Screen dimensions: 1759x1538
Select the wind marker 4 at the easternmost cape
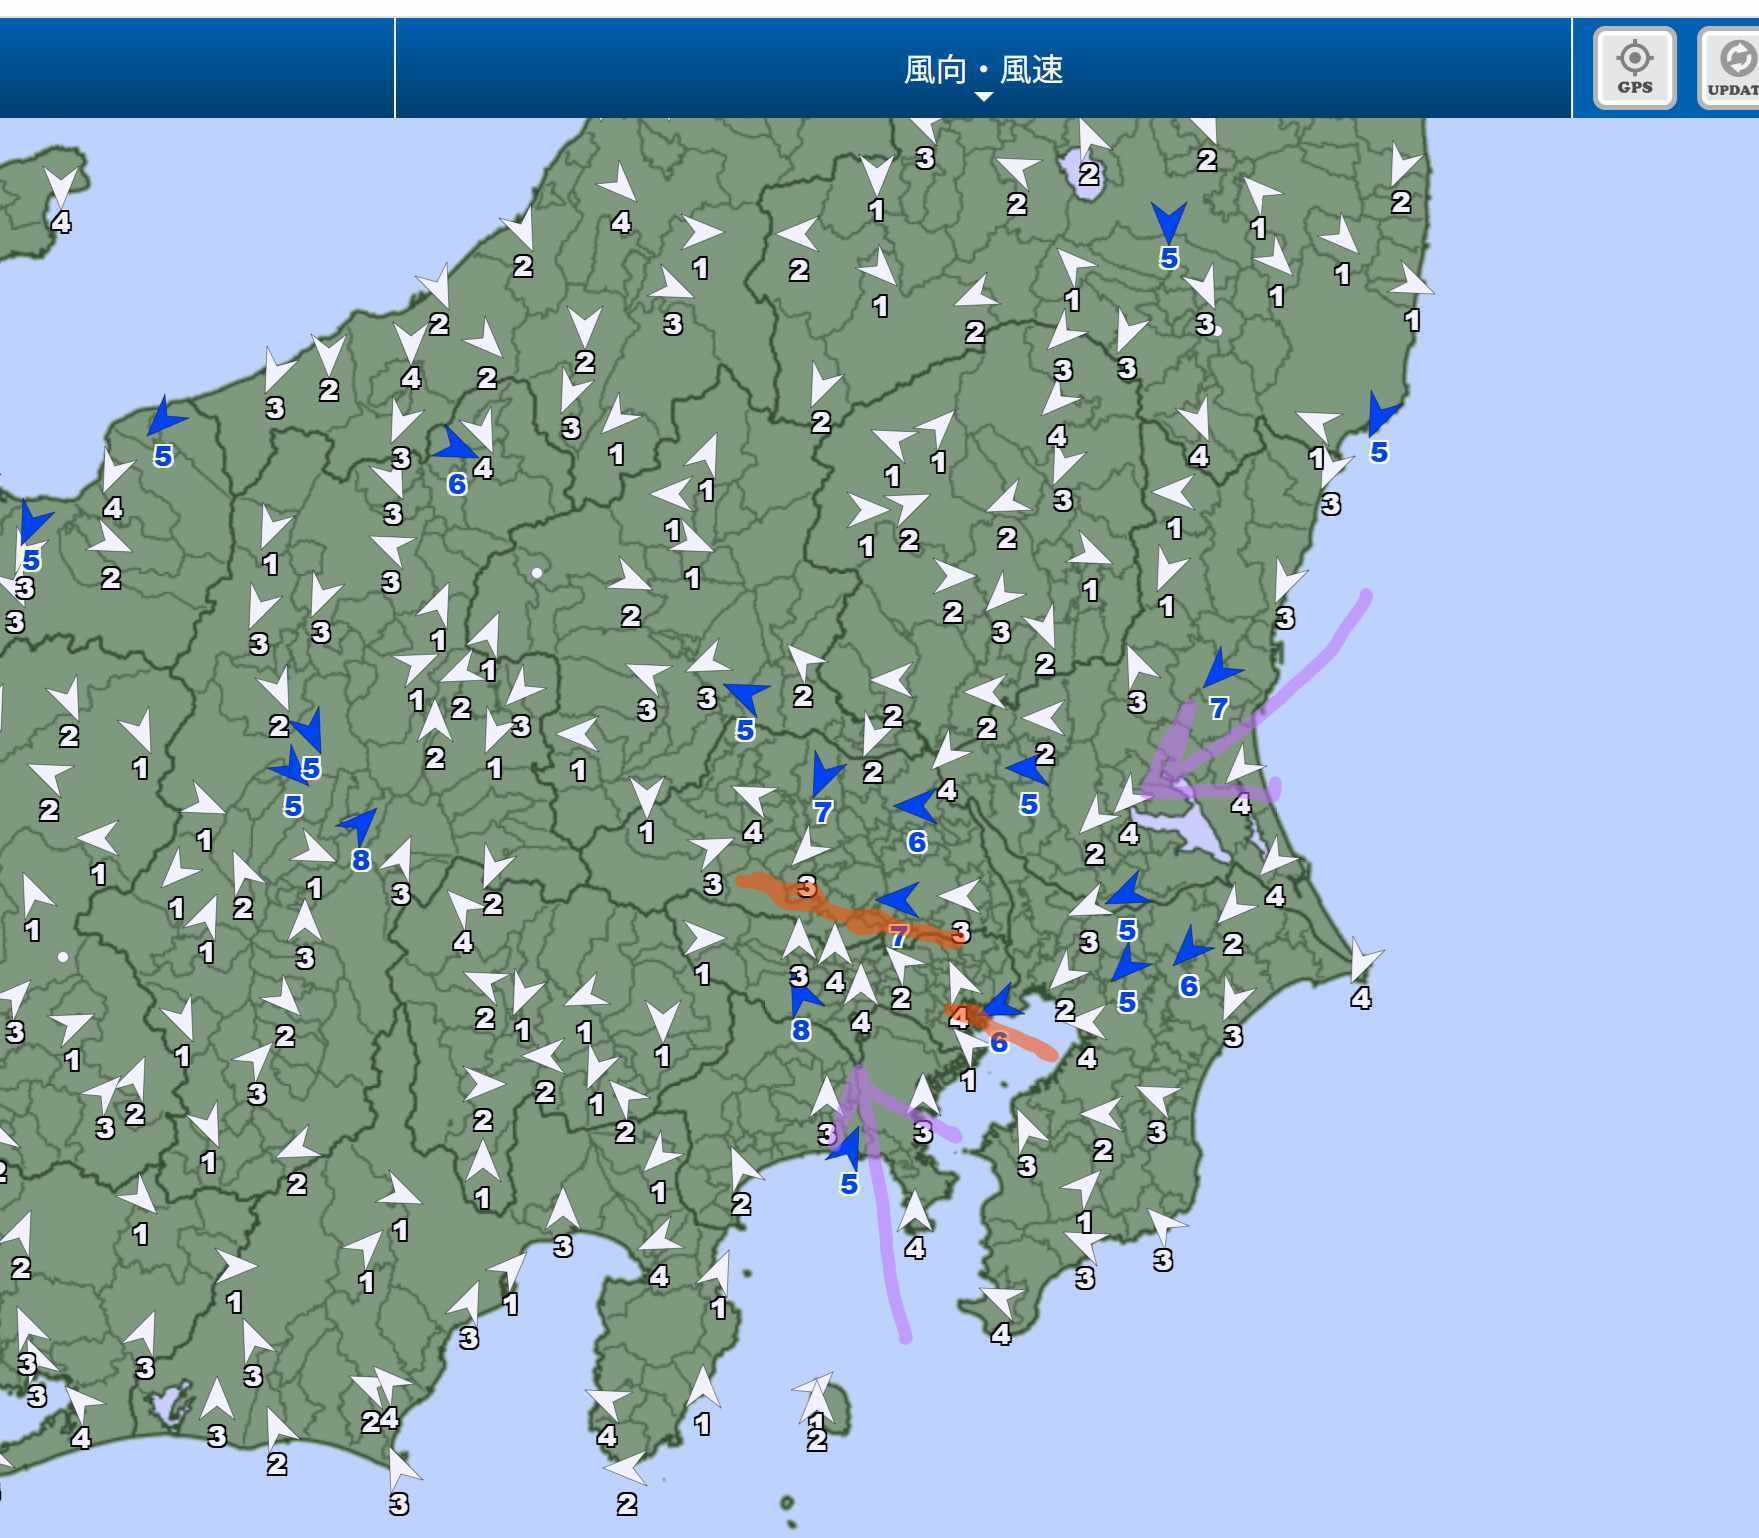coord(1364,975)
